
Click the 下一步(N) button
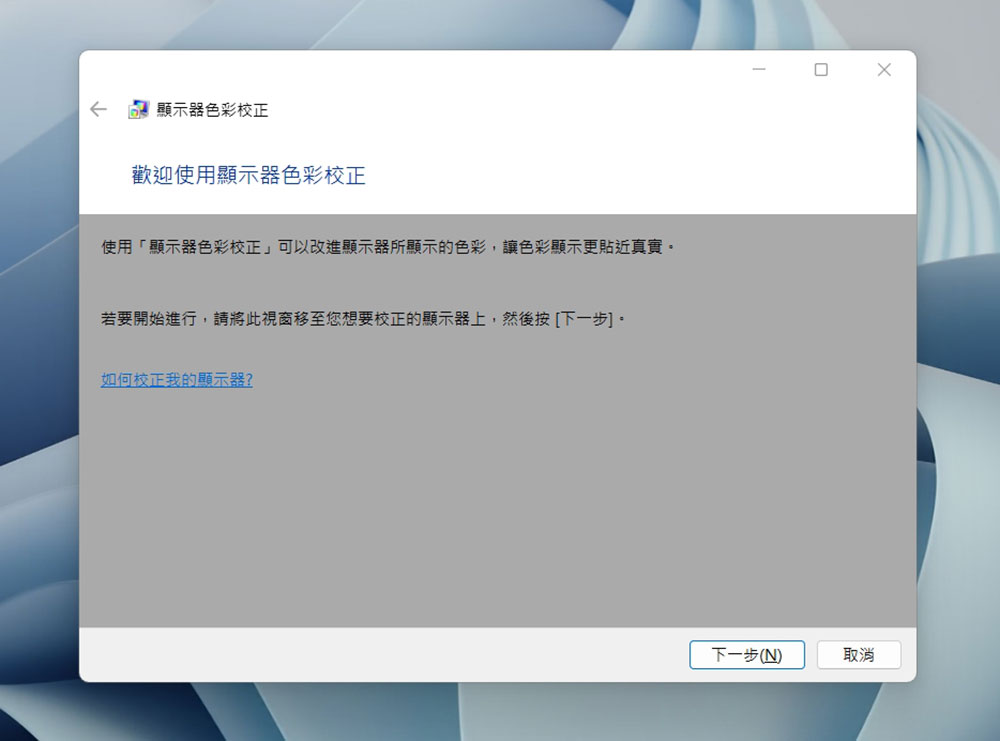click(x=747, y=655)
